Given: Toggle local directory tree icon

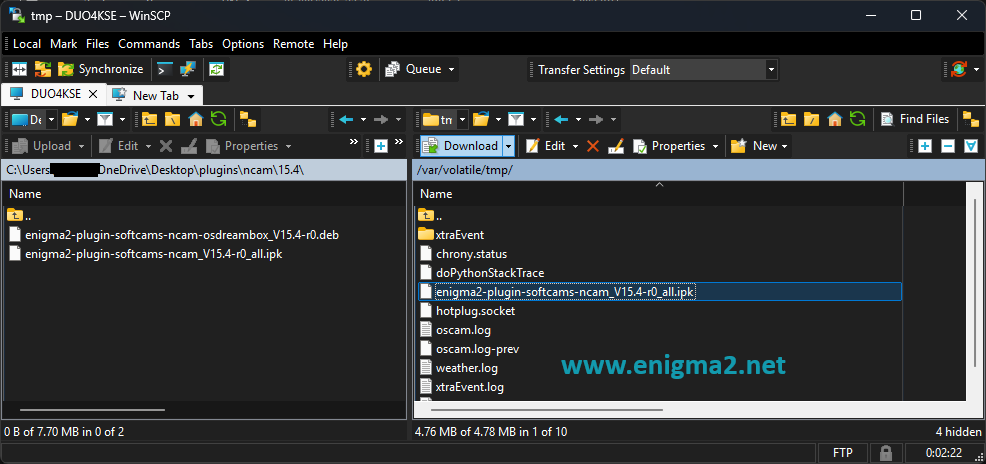Looking at the screenshot, I should [248, 119].
